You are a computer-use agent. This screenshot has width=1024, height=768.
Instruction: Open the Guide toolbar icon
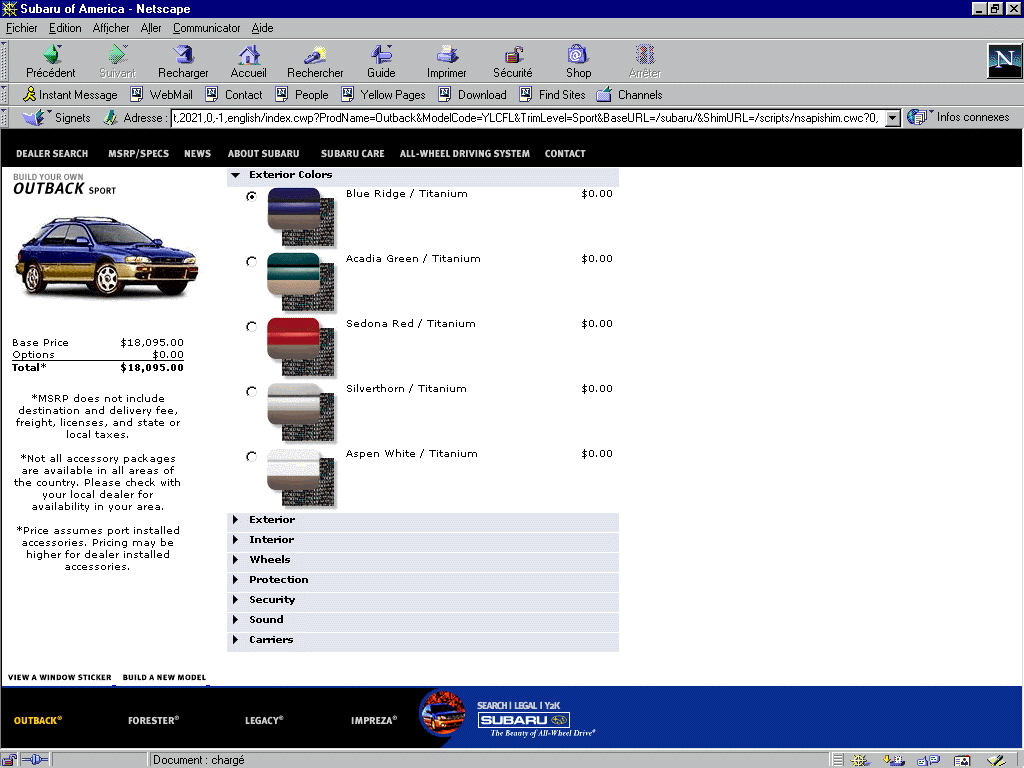[x=381, y=54]
